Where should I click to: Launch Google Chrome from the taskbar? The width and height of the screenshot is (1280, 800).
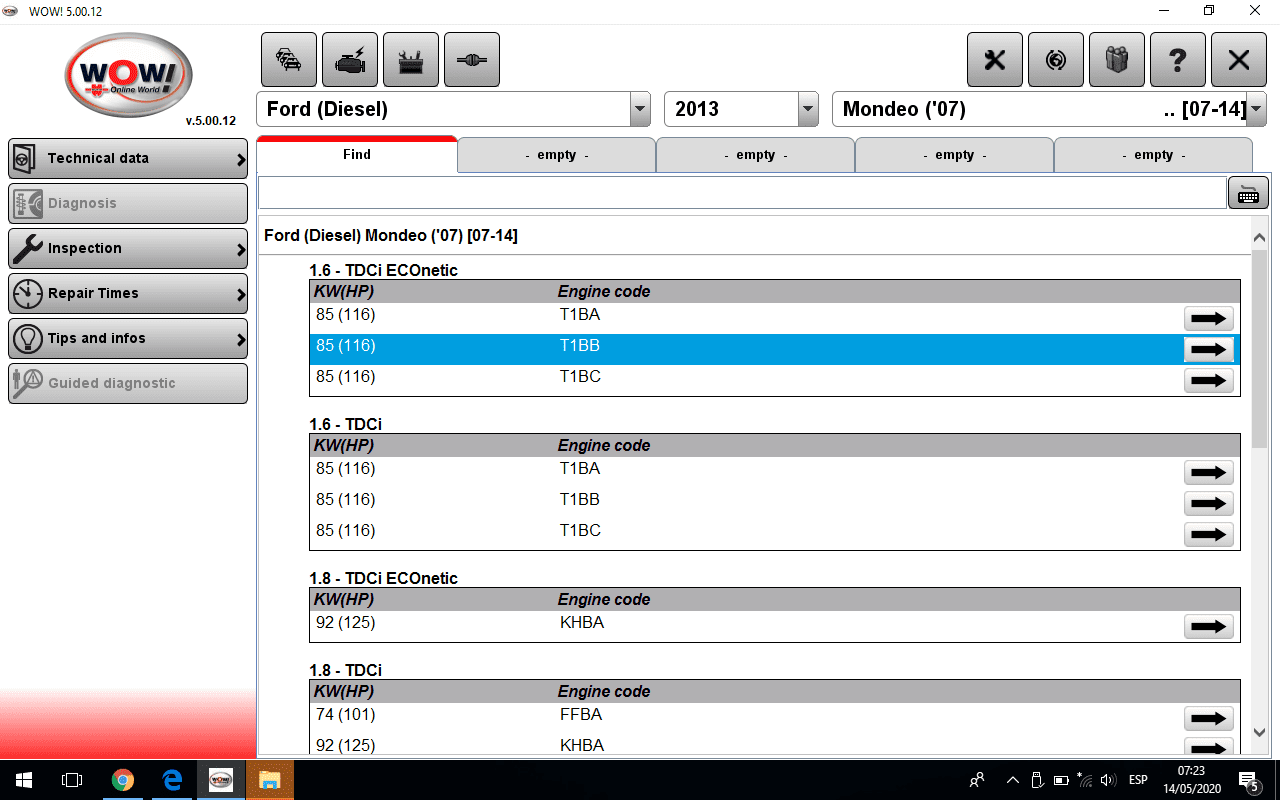click(122, 780)
